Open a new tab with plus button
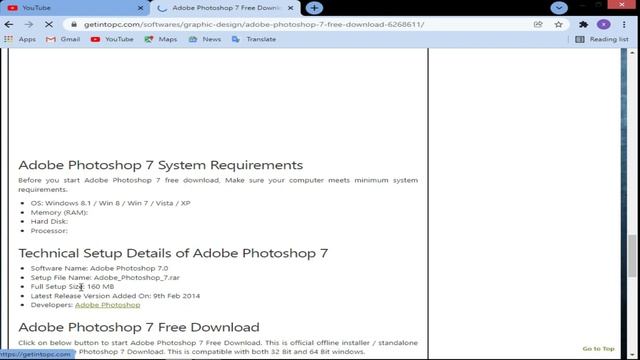The height and width of the screenshot is (360, 640). [314, 8]
